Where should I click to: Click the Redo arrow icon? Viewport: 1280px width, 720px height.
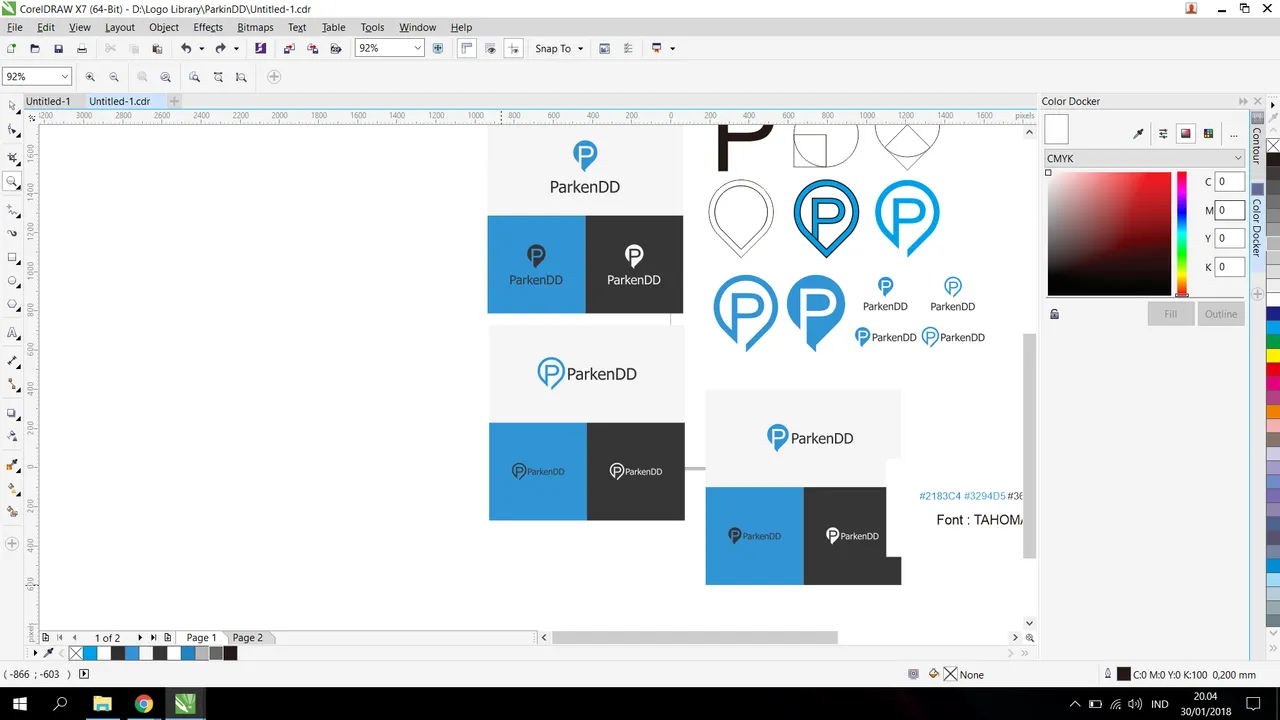click(221, 48)
